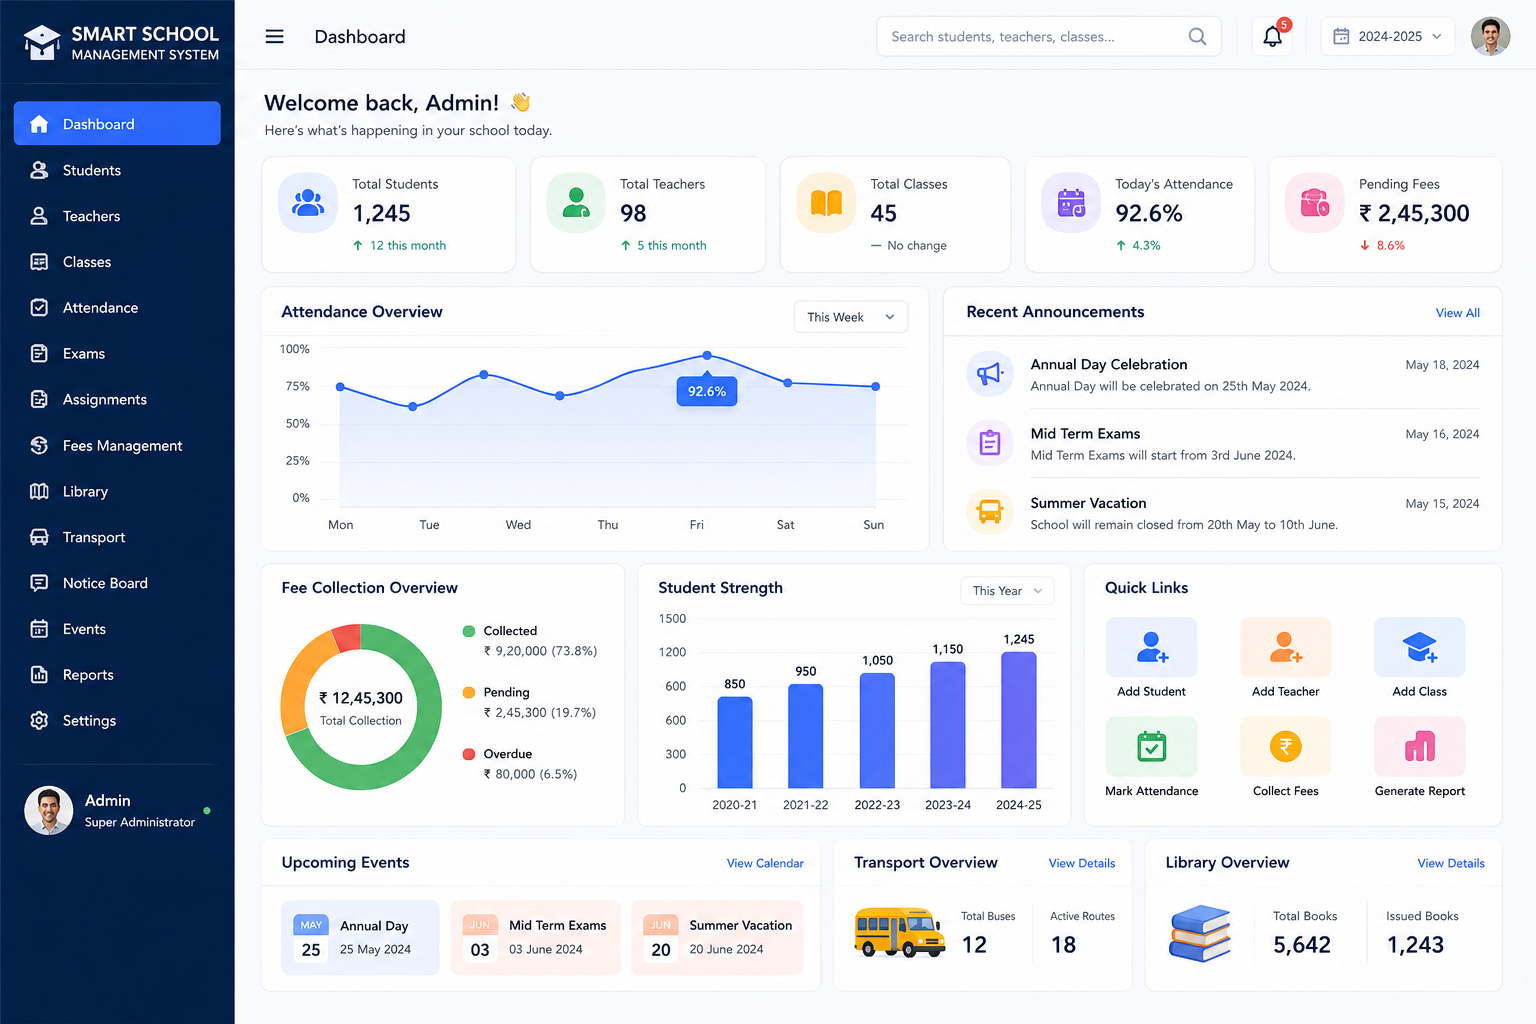Click the Total Teachers card icon

click(x=576, y=203)
